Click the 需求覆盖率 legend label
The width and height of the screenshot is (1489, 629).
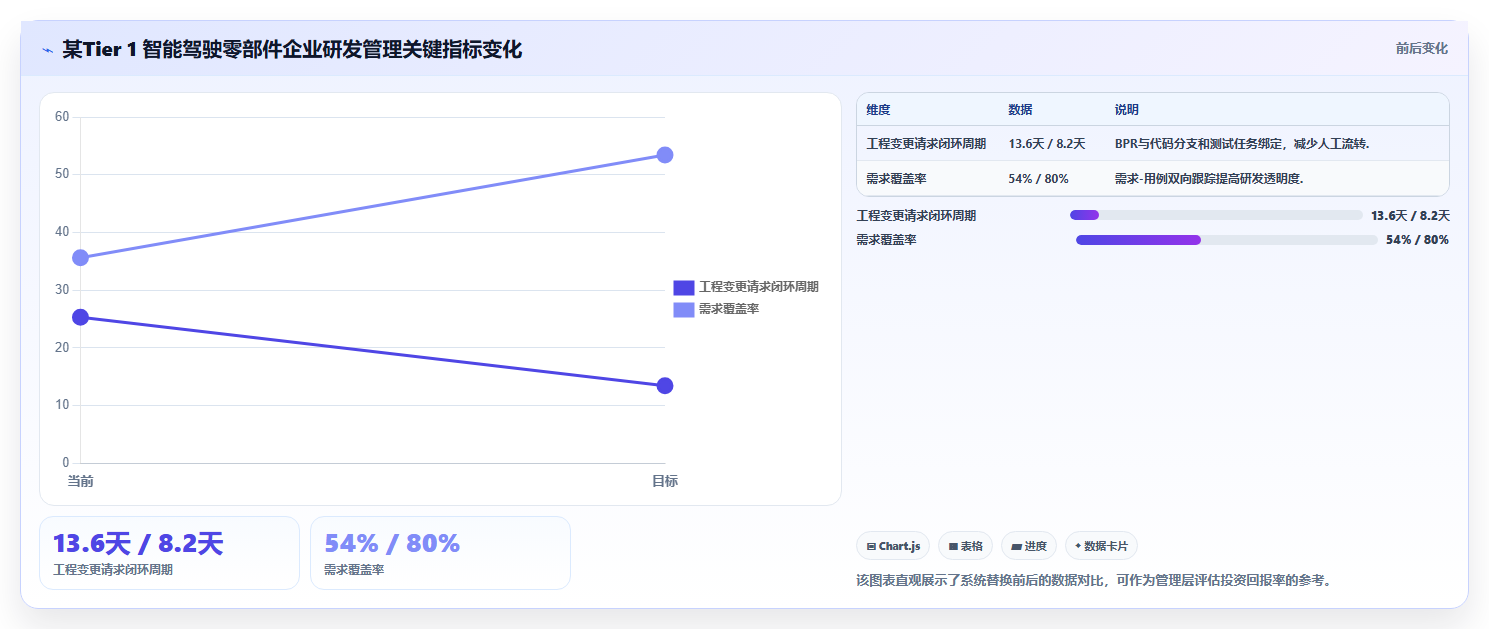pos(729,310)
